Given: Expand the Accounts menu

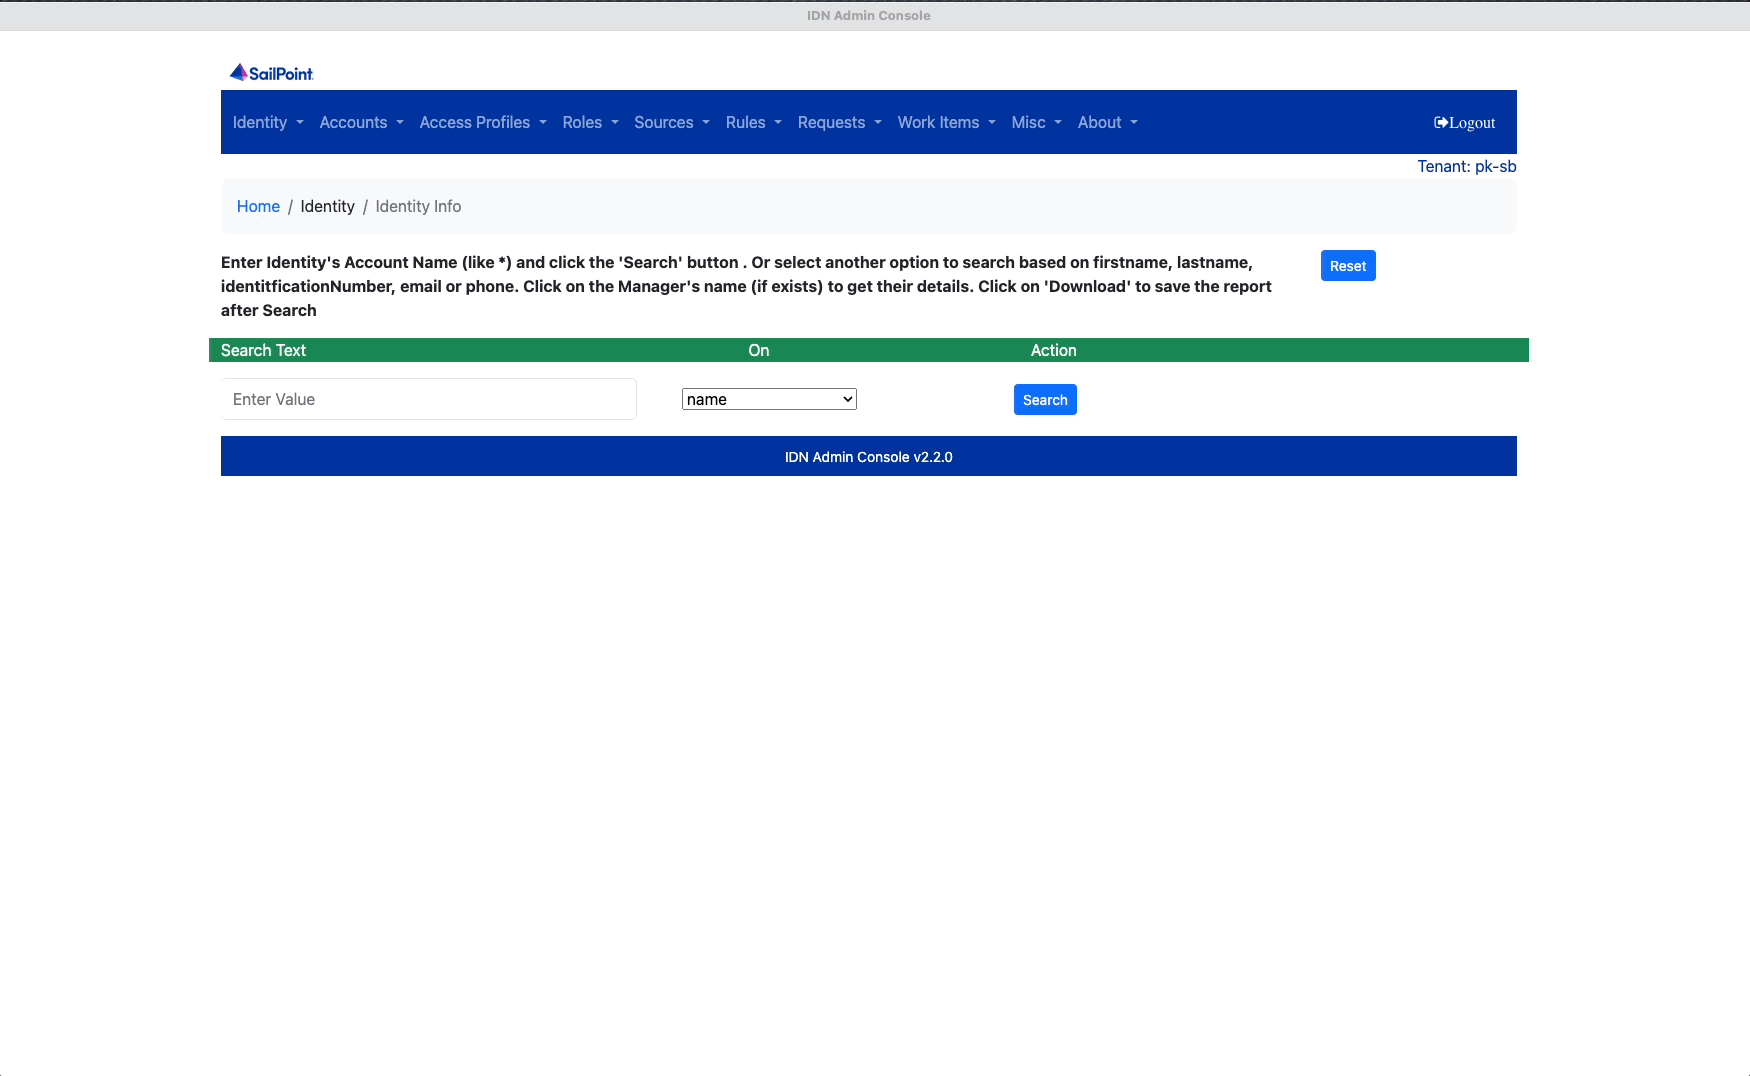Looking at the screenshot, I should [x=361, y=123].
